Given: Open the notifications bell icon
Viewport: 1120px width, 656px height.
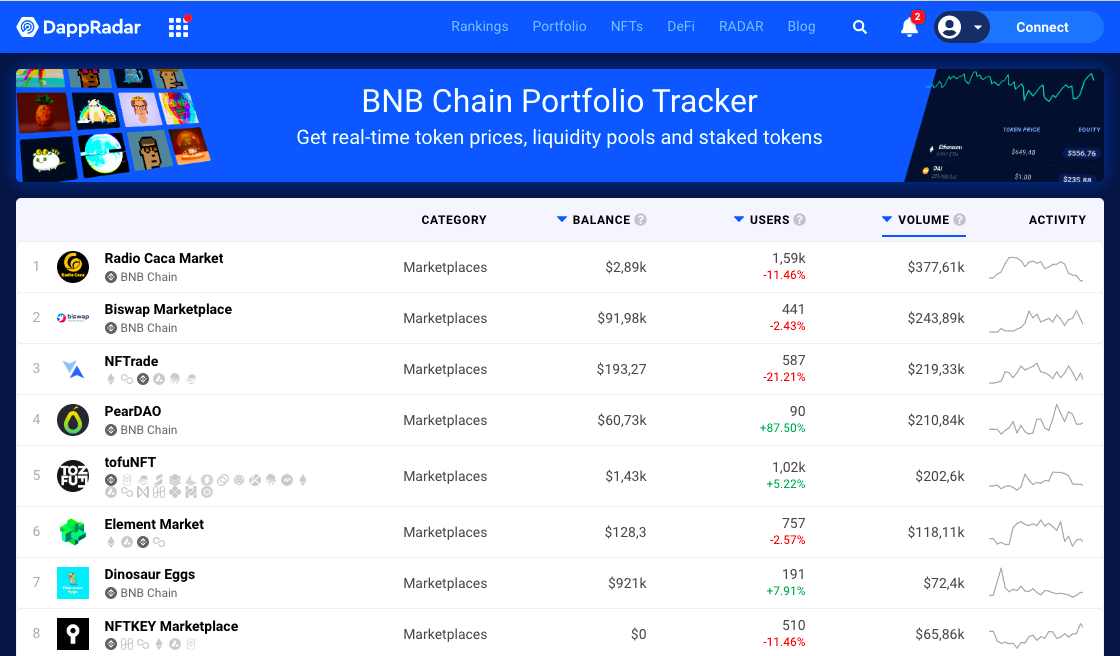Looking at the screenshot, I should tap(909, 27).
